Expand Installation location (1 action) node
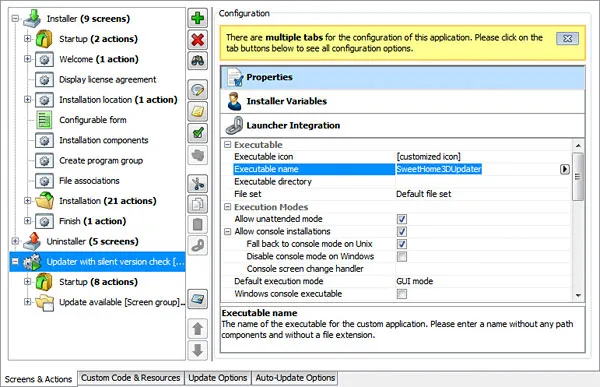The width and height of the screenshot is (600, 387). (x=28, y=100)
